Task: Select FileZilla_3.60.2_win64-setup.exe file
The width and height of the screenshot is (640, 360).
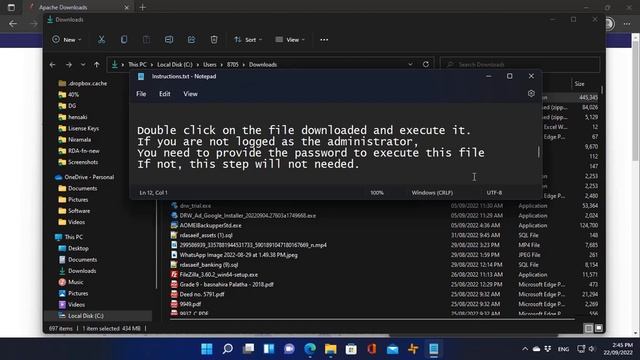Action: pyautogui.click(x=218, y=275)
